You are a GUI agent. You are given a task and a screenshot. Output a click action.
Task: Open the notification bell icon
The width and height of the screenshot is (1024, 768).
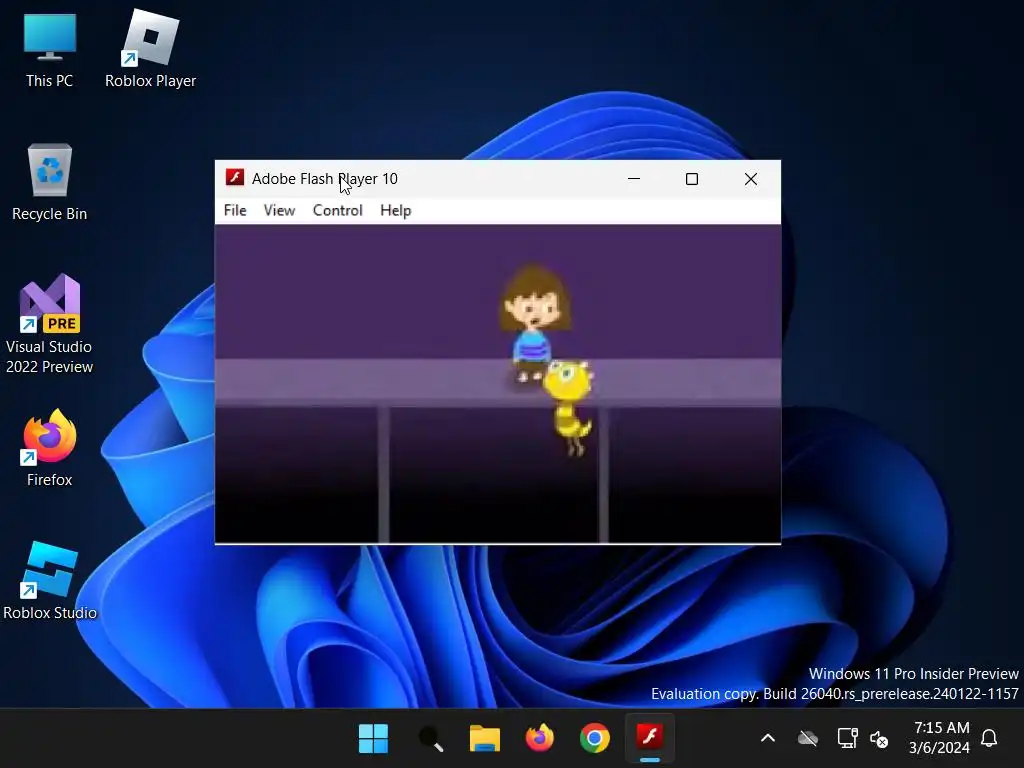989,738
